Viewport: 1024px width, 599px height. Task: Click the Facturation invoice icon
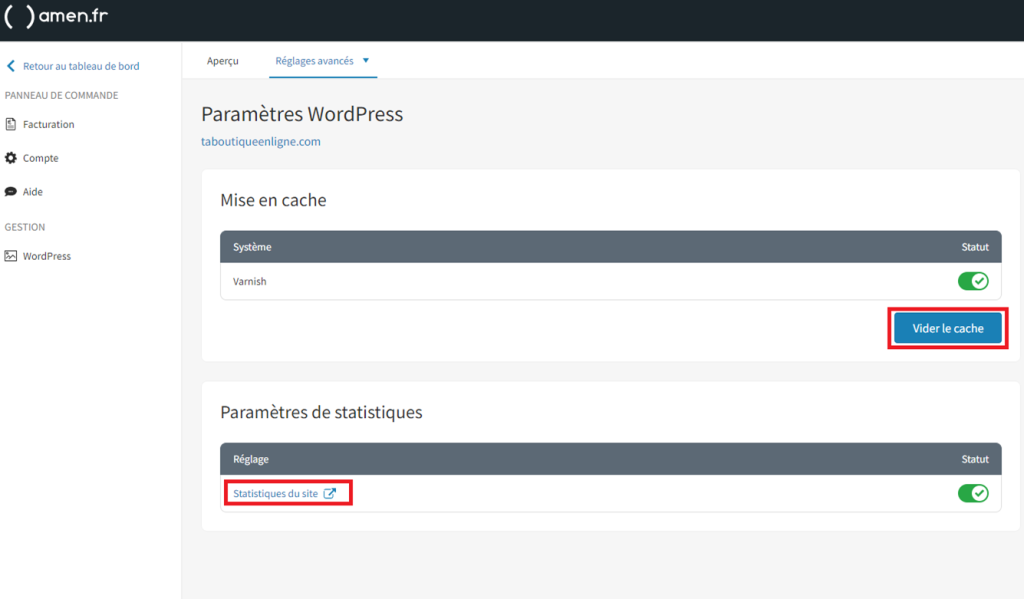pos(11,124)
